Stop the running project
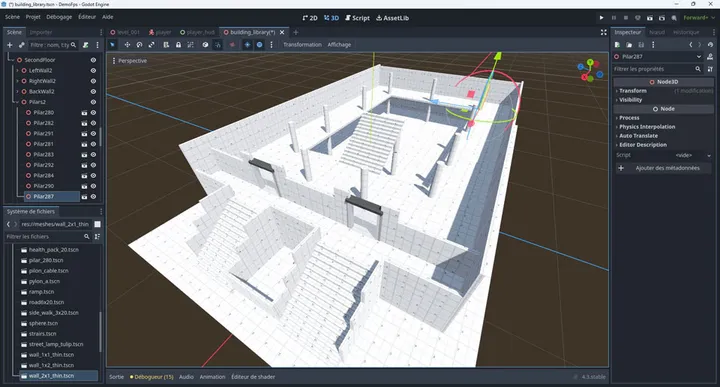 coord(625,18)
